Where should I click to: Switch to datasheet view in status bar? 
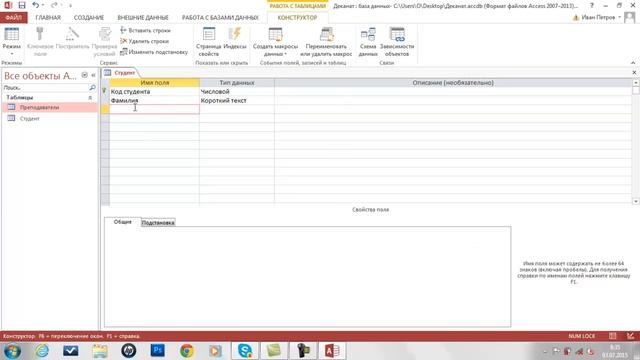coord(613,336)
